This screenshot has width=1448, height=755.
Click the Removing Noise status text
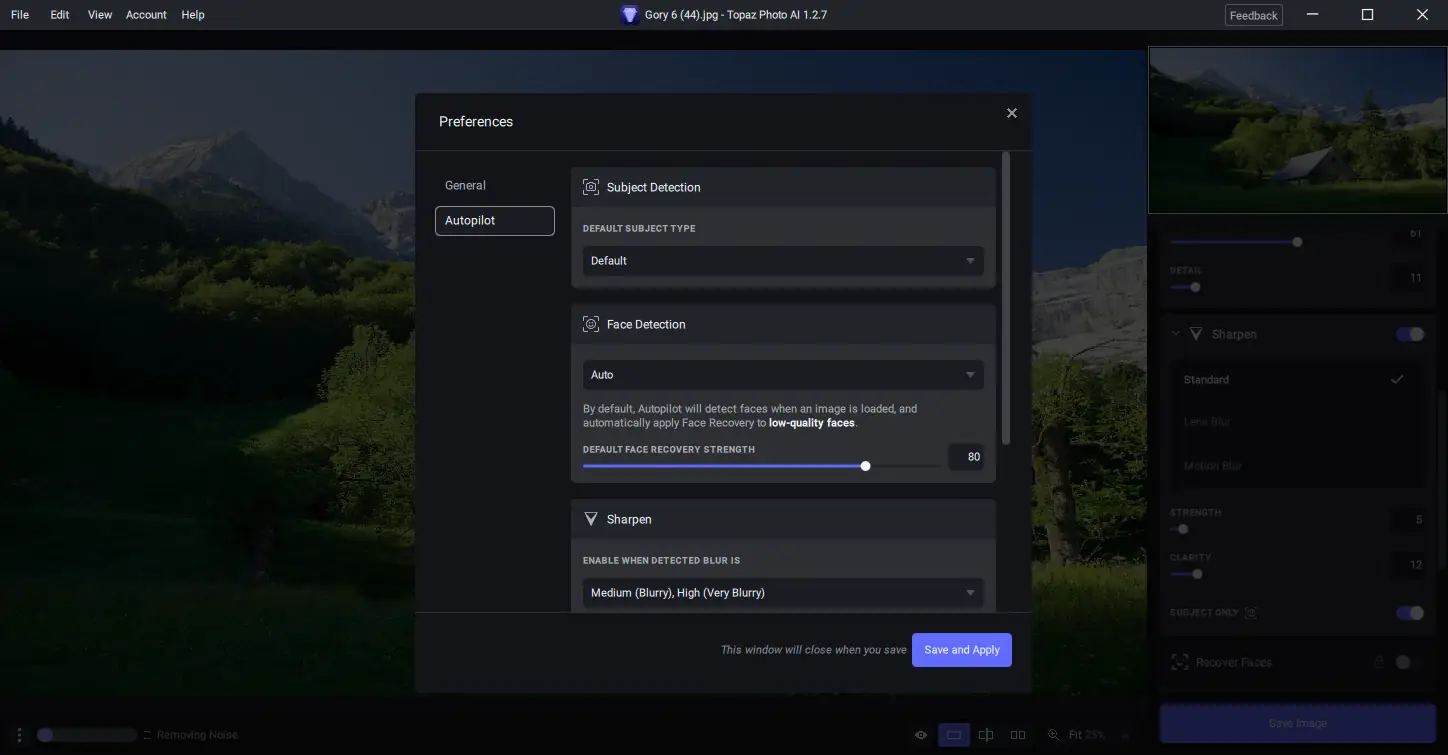(196, 735)
